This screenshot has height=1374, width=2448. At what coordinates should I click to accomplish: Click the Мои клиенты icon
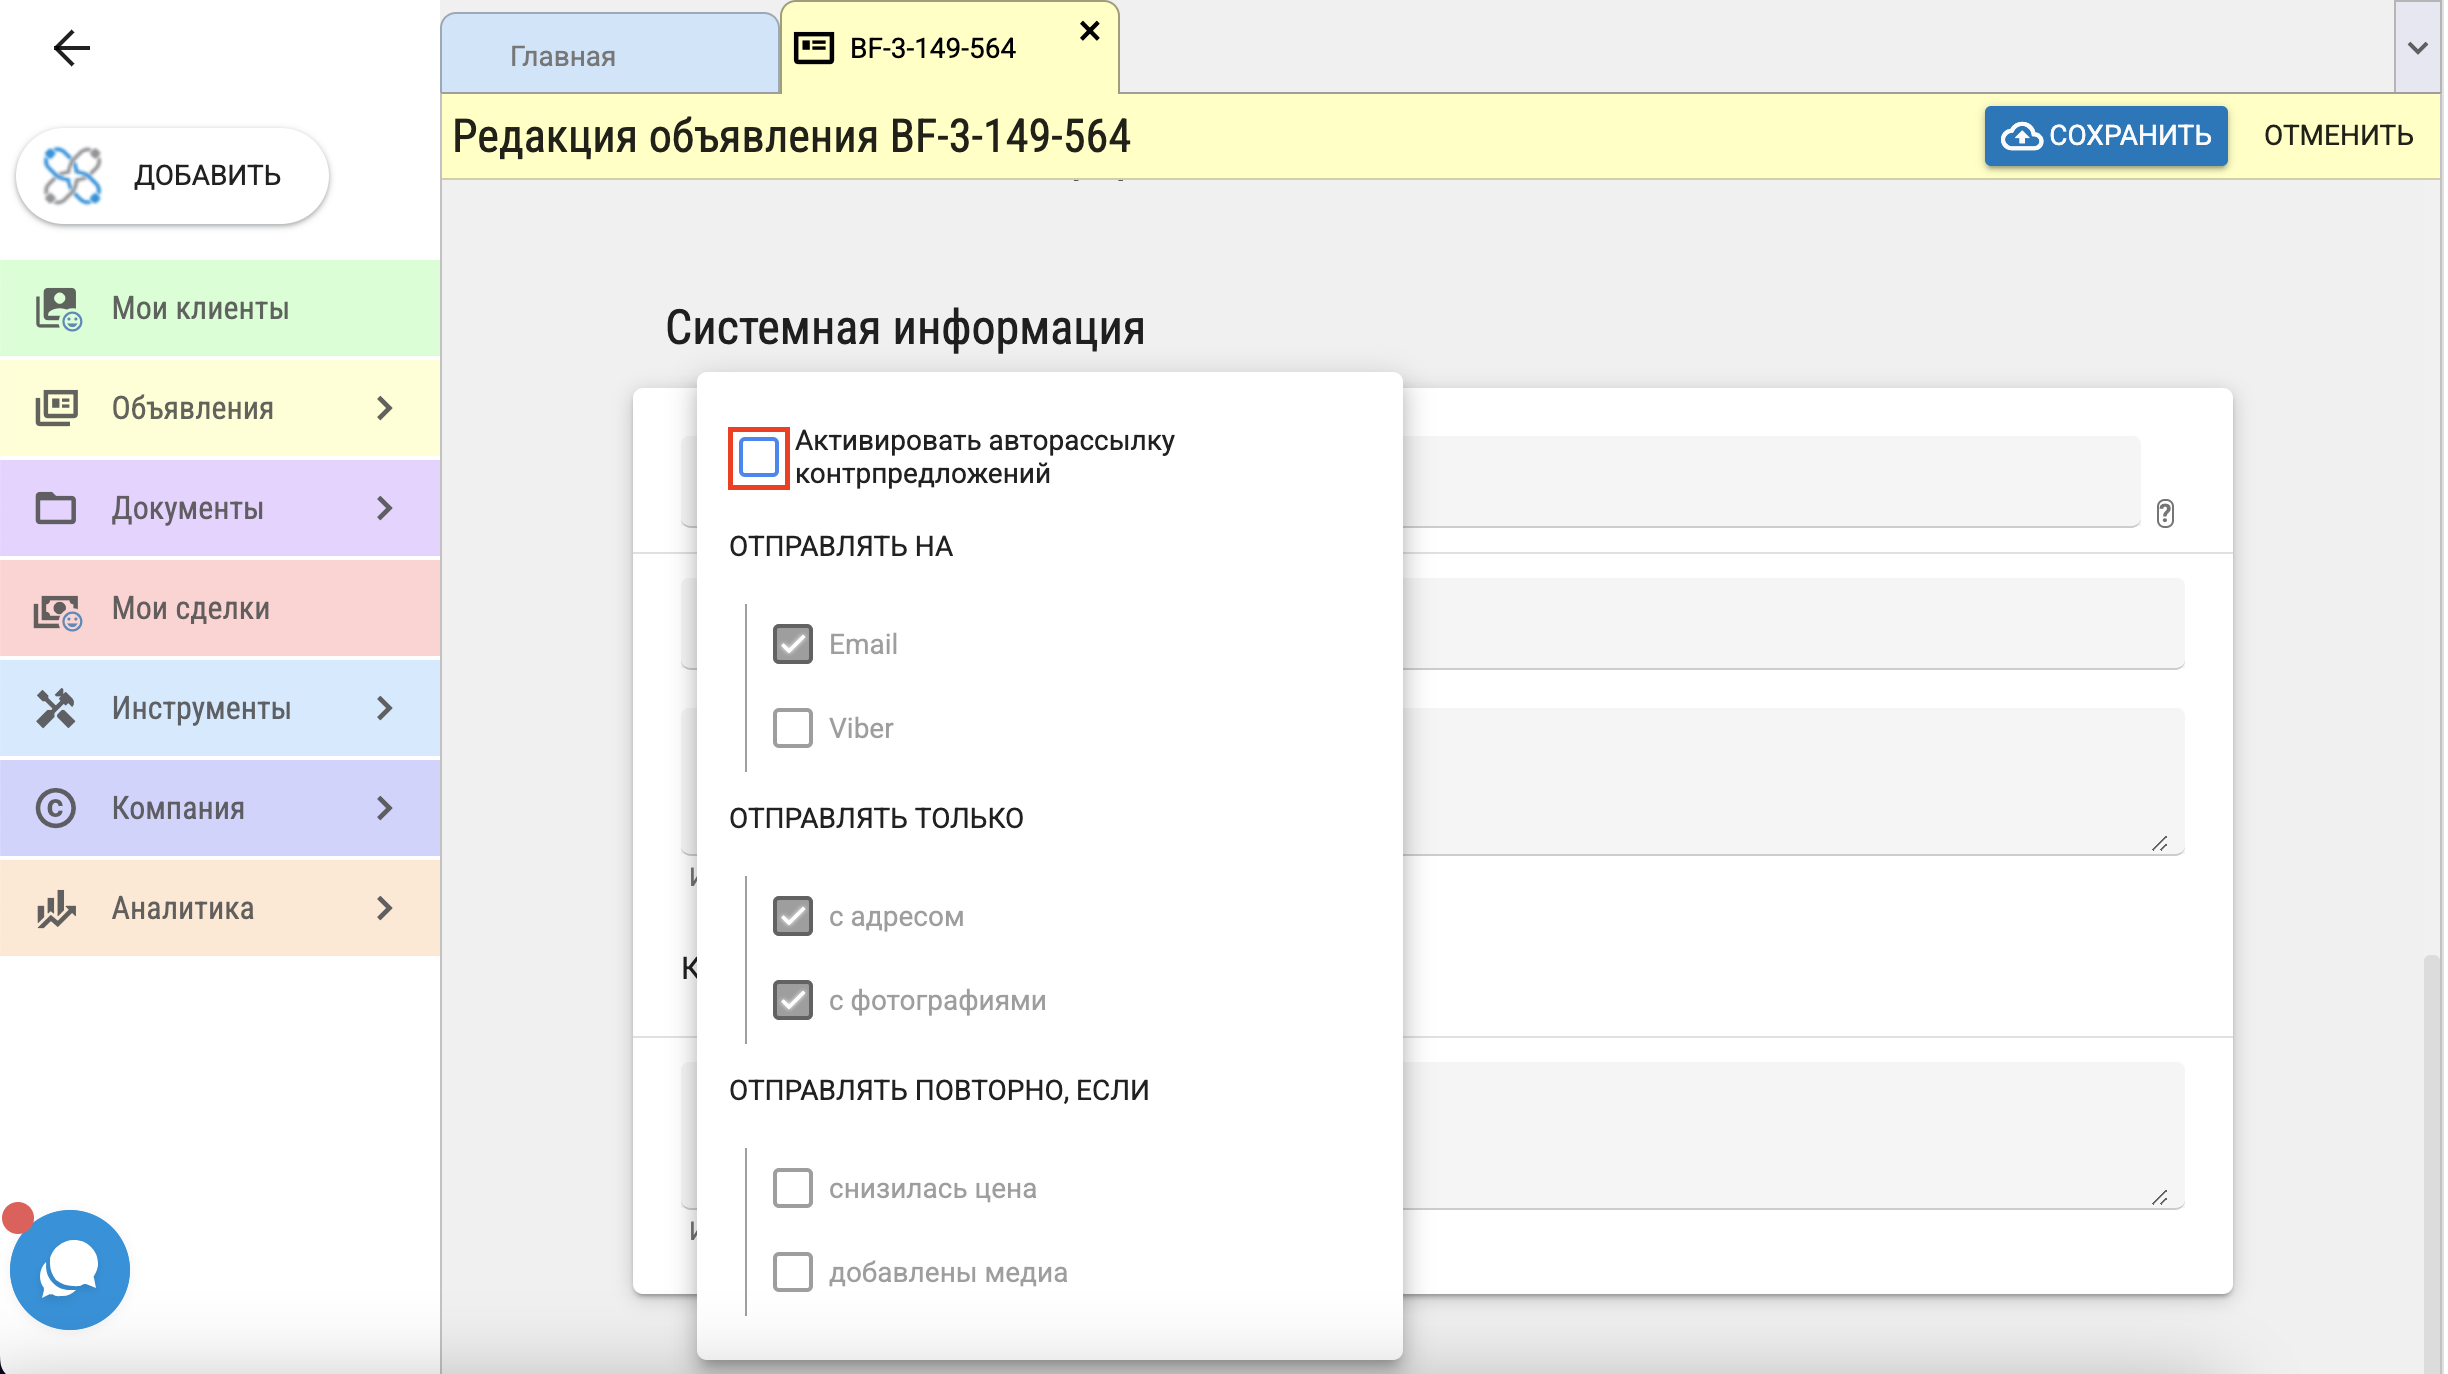tap(58, 309)
